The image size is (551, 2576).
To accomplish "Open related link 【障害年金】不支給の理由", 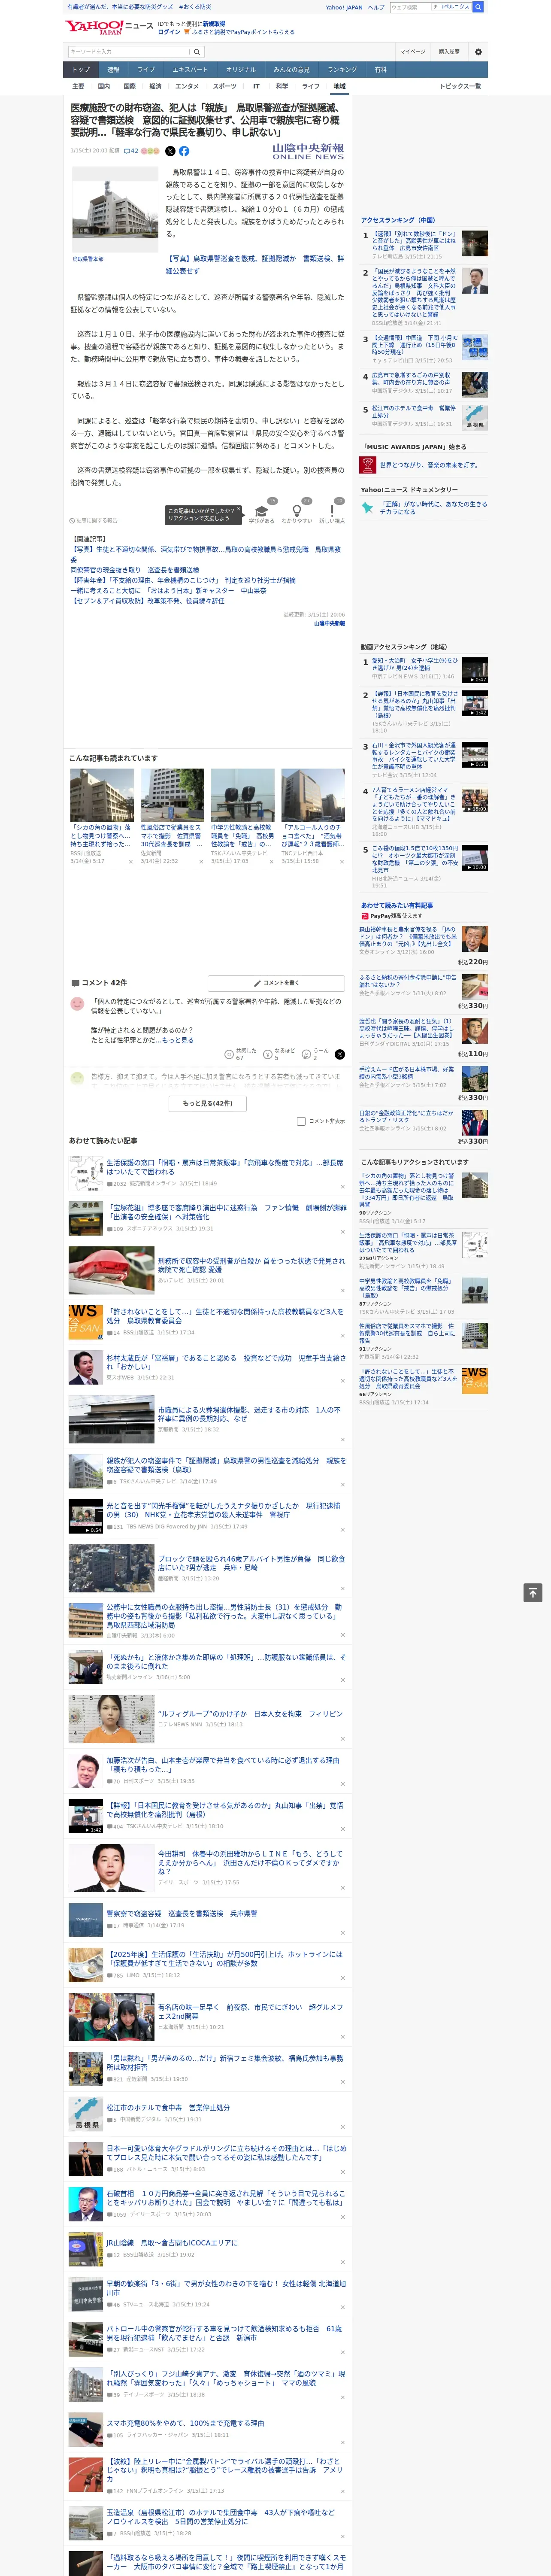I will [183, 580].
